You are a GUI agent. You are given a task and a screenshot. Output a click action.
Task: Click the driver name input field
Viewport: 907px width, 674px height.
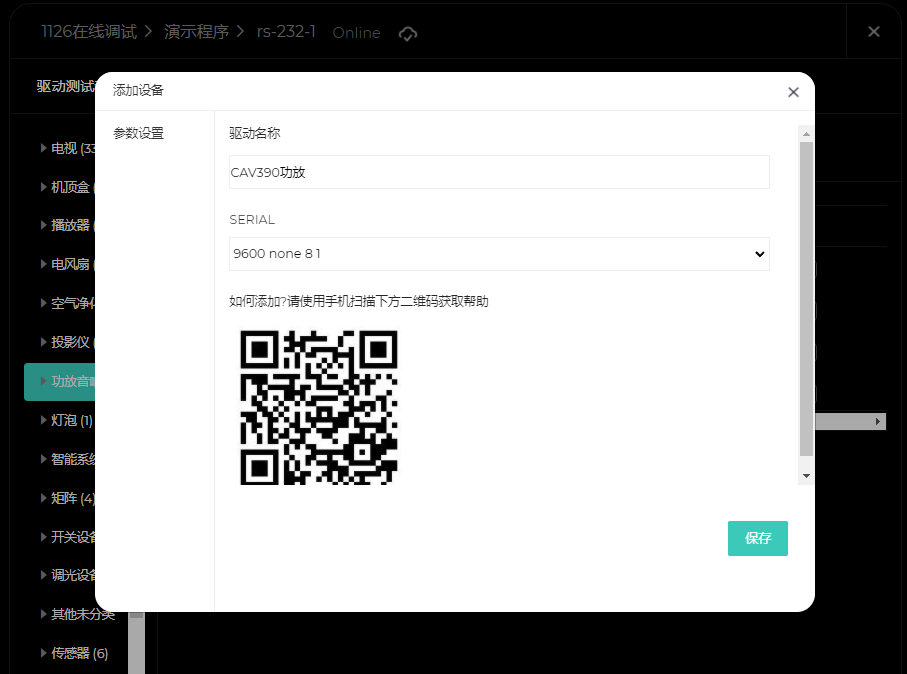click(498, 172)
